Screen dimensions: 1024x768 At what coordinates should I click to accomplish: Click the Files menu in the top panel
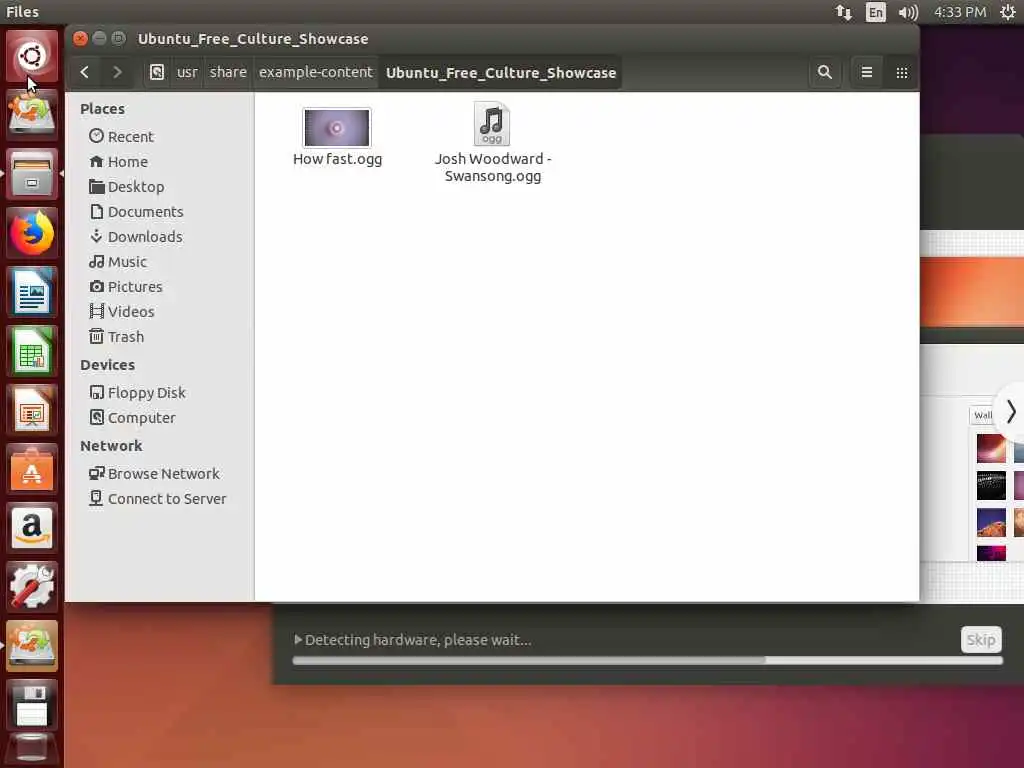[23, 12]
